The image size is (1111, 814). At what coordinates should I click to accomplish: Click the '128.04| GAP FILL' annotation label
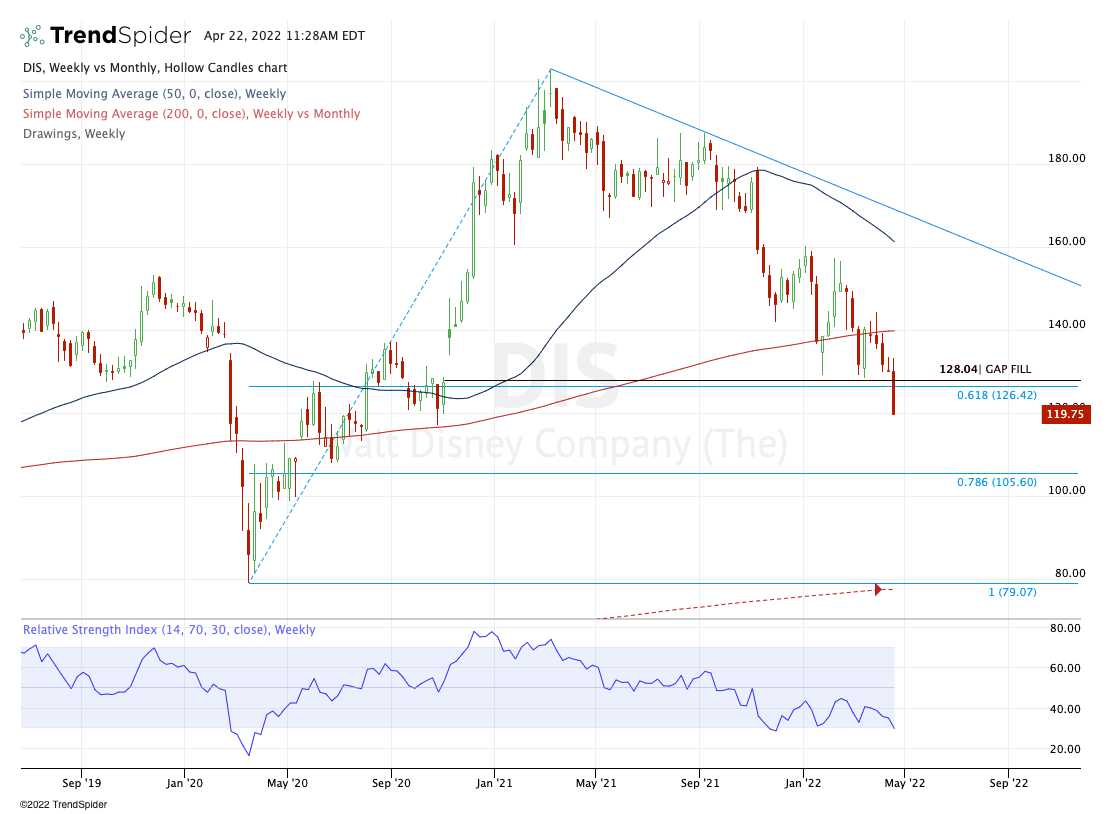[985, 369]
